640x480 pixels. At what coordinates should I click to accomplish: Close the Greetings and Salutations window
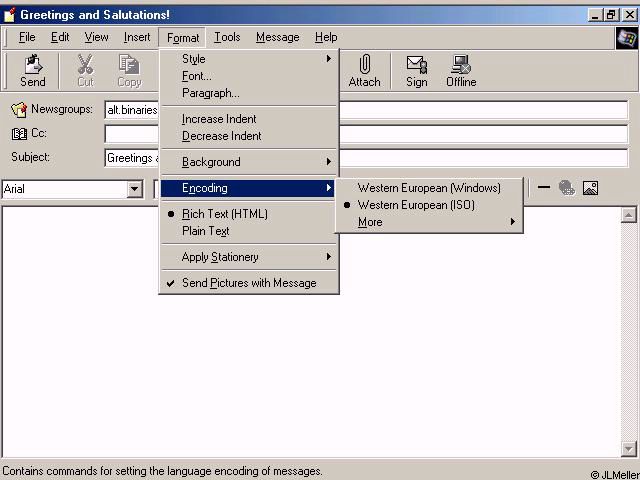630,15
